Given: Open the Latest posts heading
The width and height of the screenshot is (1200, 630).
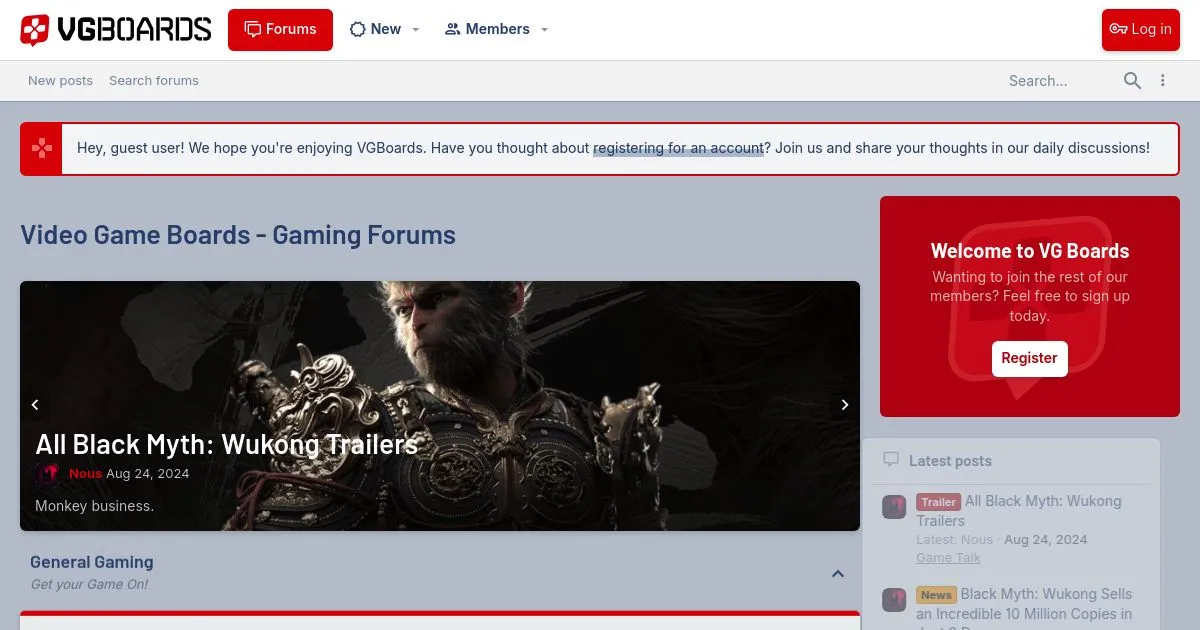Looking at the screenshot, I should (x=950, y=461).
